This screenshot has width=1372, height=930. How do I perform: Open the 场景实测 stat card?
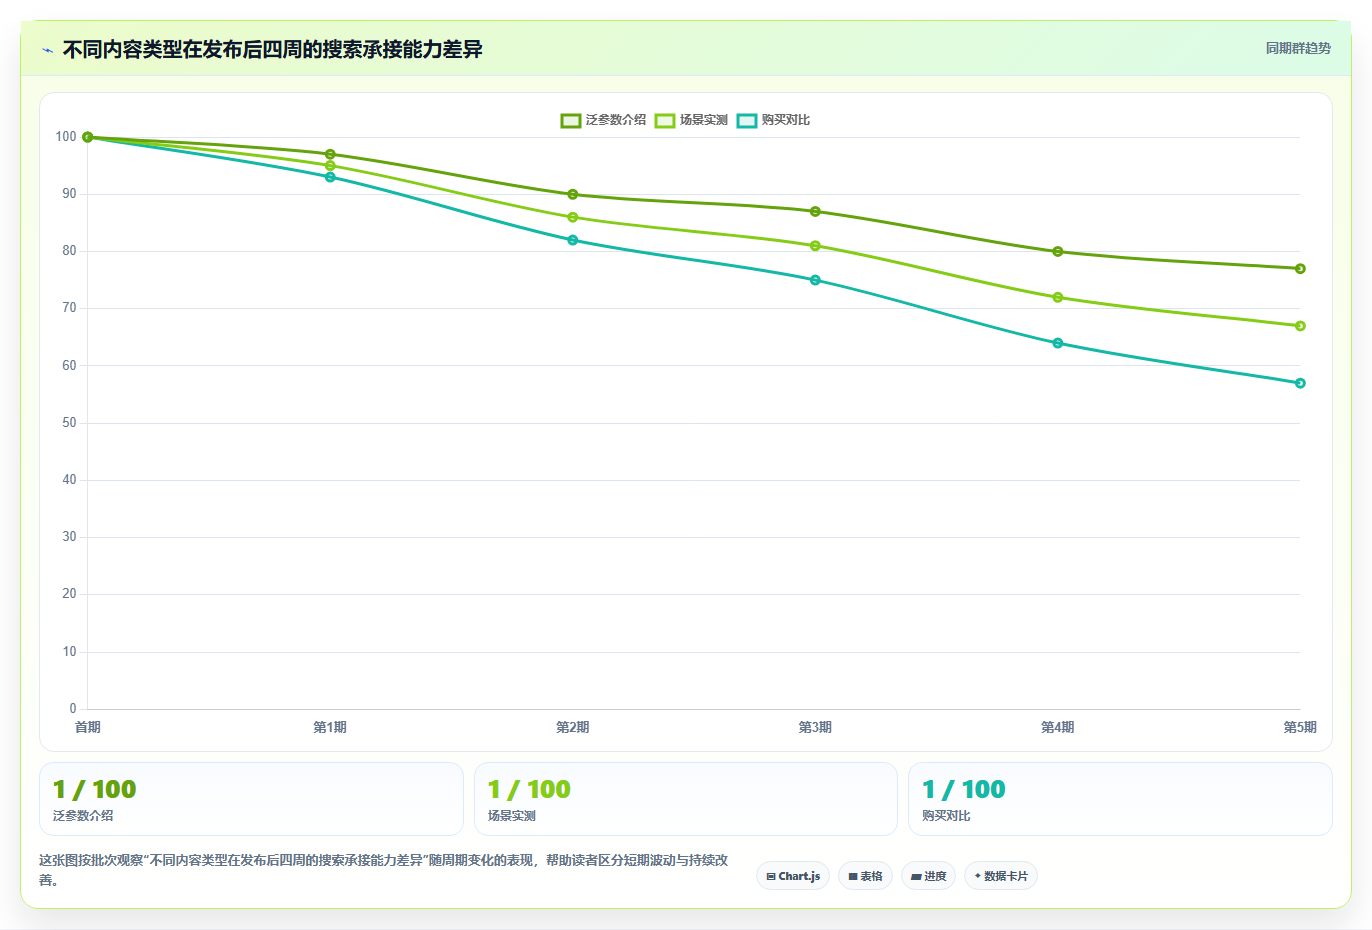pyautogui.click(x=686, y=799)
